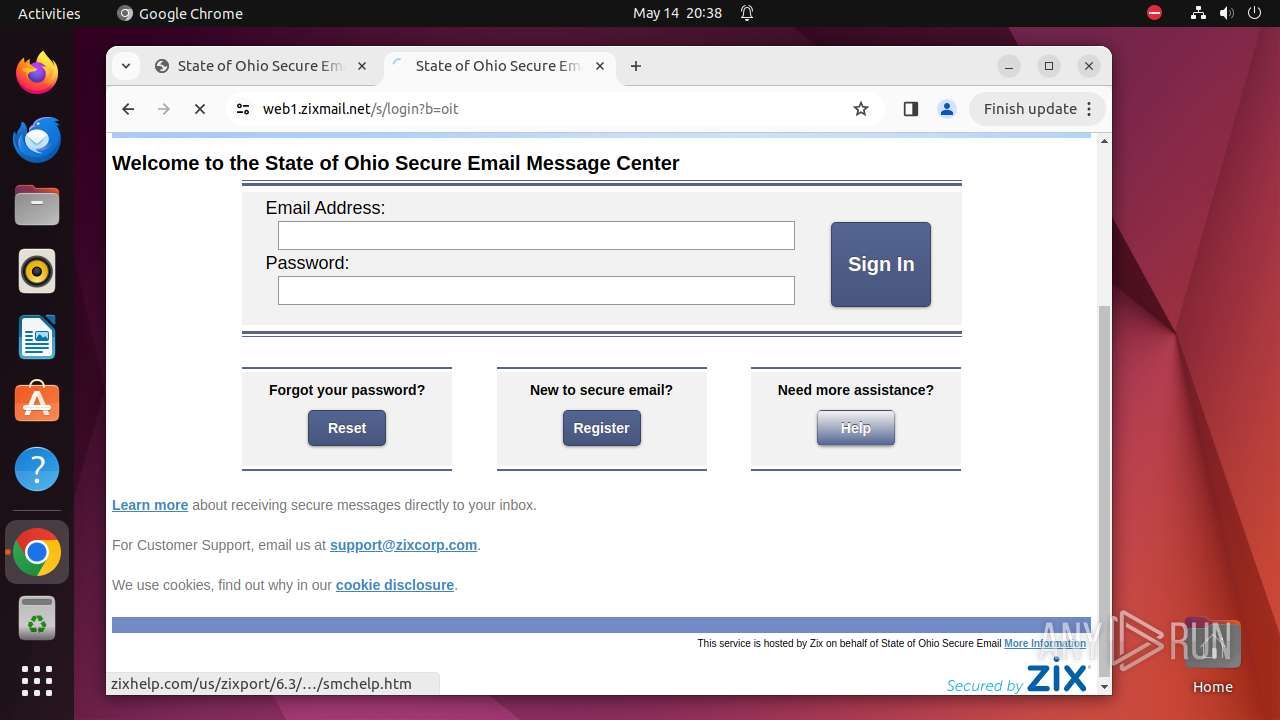
Task: Click the Google Chrome dock icon
Action: (x=37, y=552)
